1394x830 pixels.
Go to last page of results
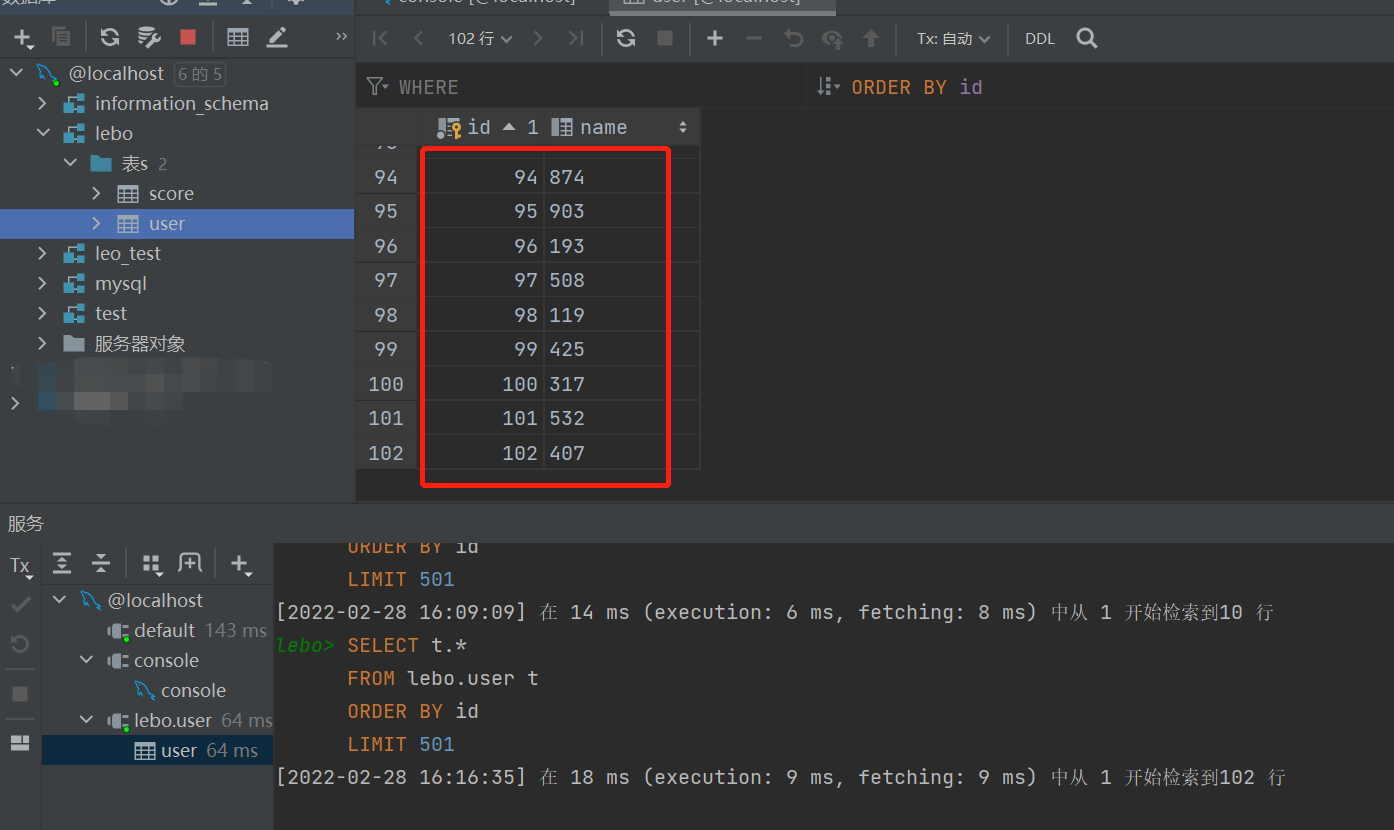point(576,39)
